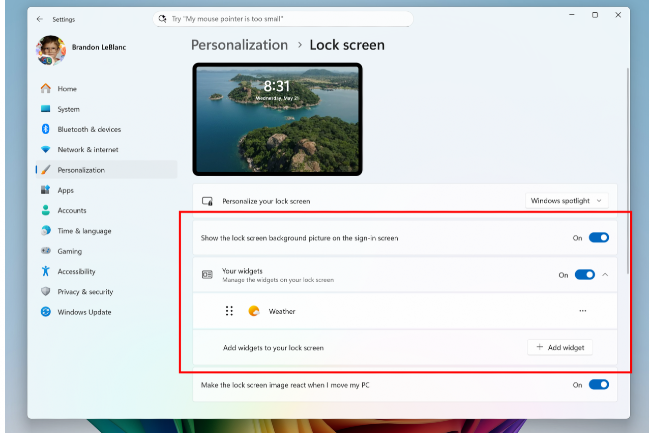Toggle lock screen background on sign-in screen
This screenshot has height=433, width=650.
point(598,238)
